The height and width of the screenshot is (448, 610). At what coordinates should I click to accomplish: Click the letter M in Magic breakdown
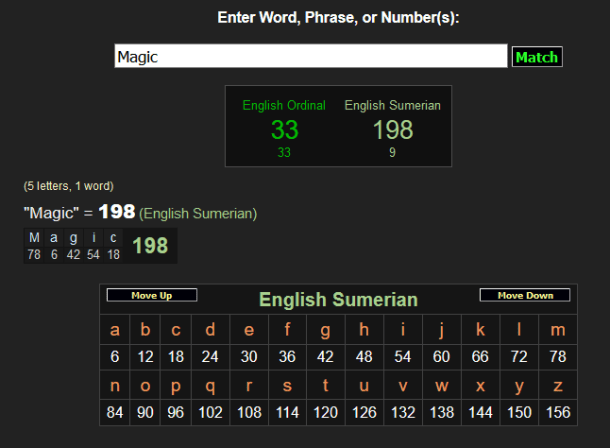click(x=35, y=238)
